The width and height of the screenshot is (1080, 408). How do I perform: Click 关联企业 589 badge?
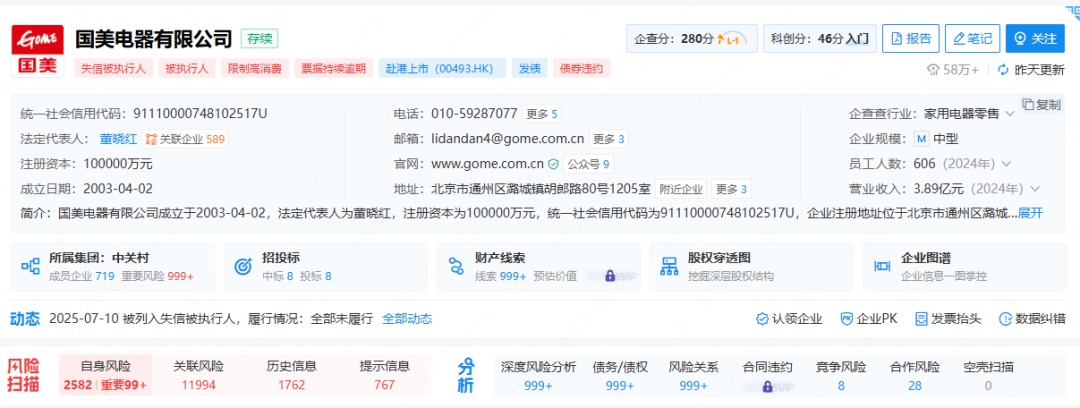pyautogui.click(x=185, y=139)
